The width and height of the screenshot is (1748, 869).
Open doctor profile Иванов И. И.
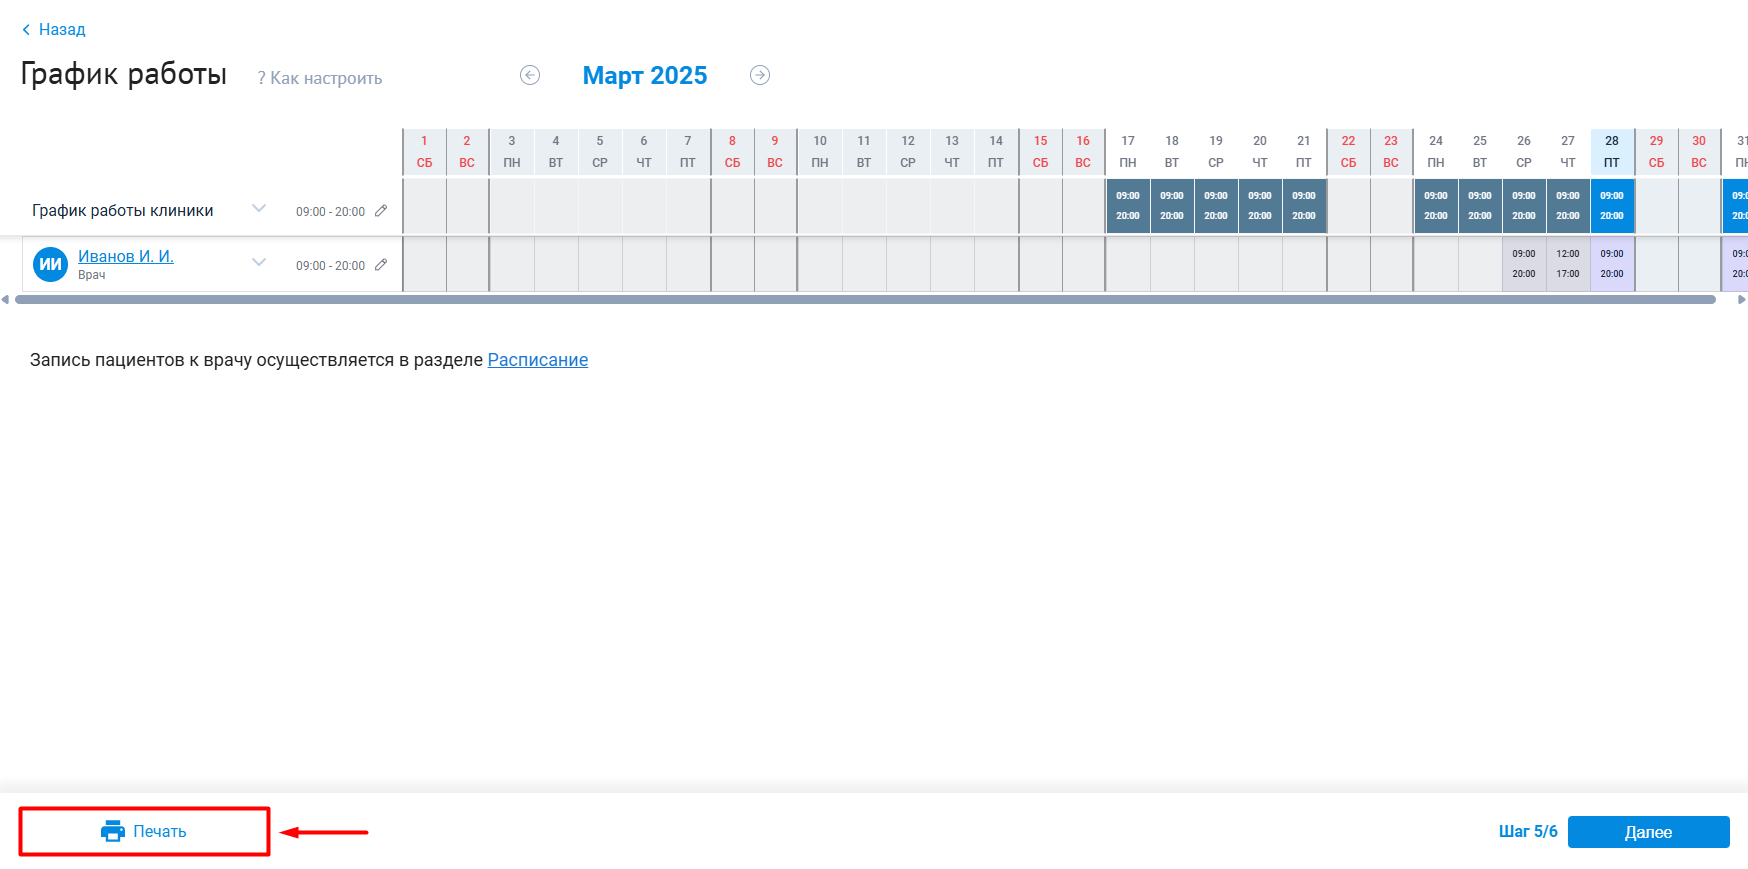tap(126, 256)
